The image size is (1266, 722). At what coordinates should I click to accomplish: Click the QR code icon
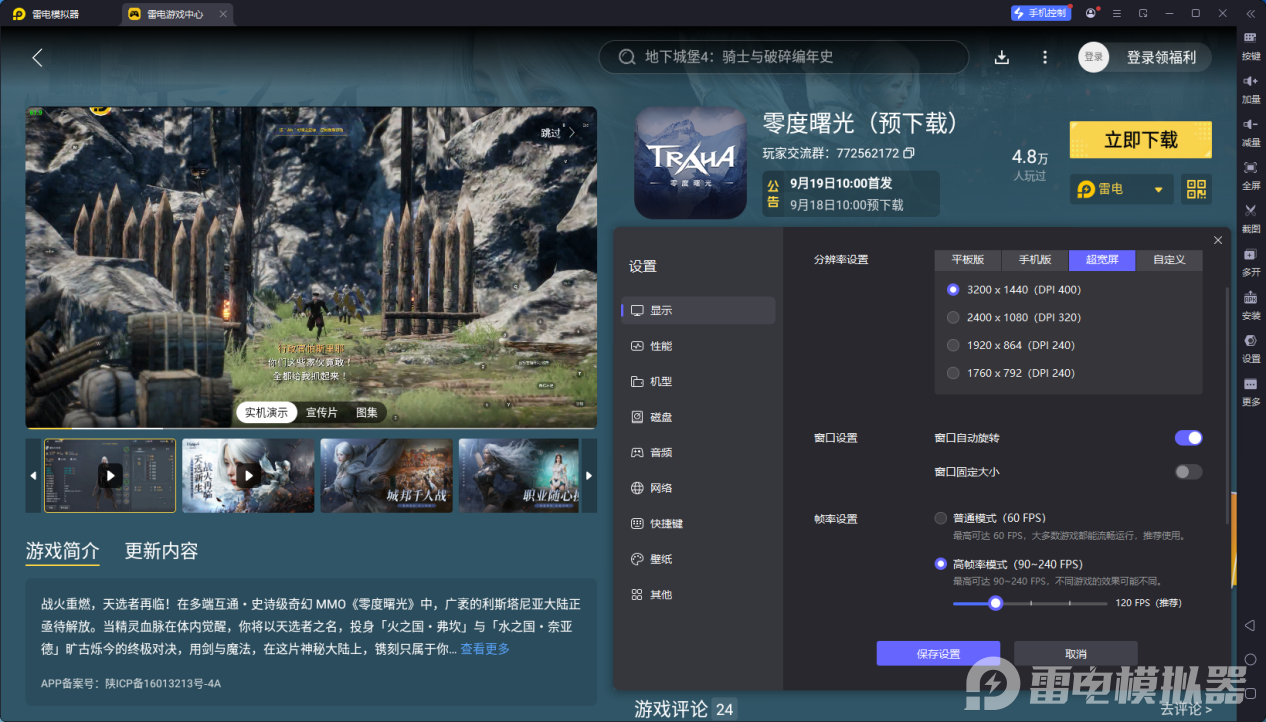pyautogui.click(x=1195, y=189)
